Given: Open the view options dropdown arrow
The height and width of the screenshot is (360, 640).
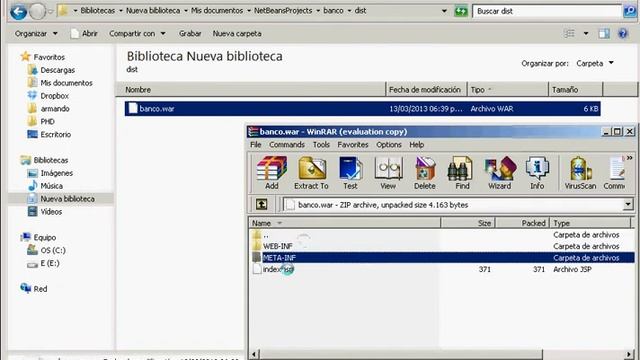Looking at the screenshot, I should (586, 33).
